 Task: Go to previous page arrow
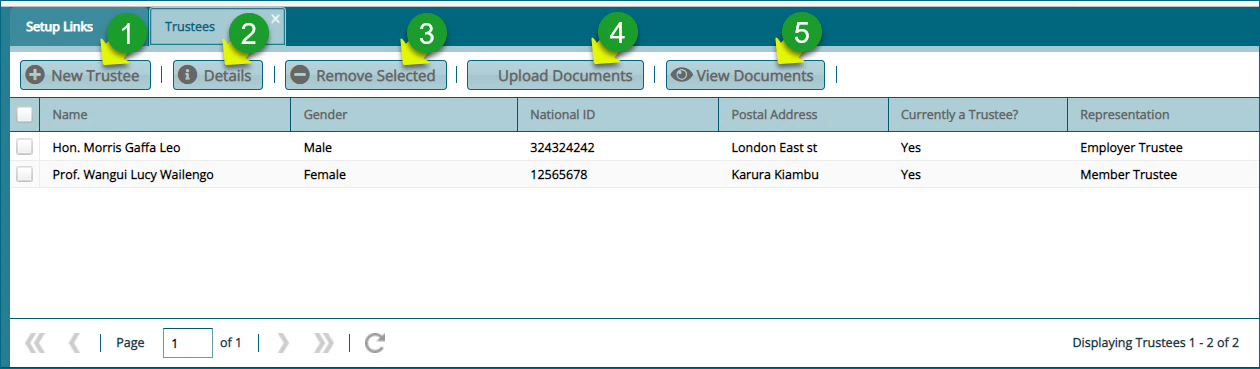[x=74, y=343]
